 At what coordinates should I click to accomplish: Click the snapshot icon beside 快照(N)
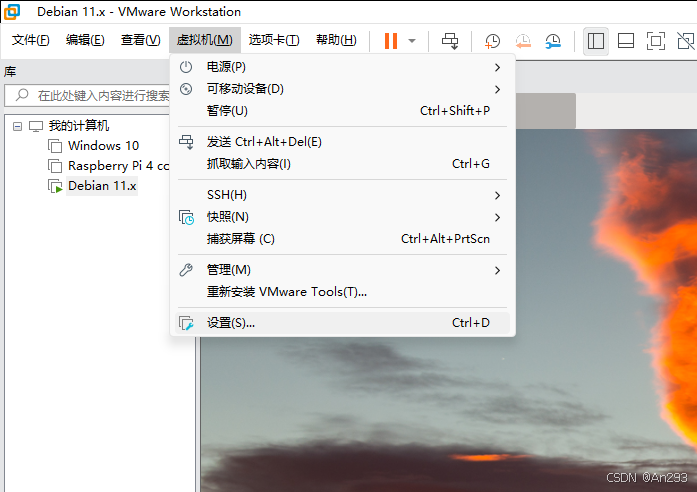pos(186,217)
